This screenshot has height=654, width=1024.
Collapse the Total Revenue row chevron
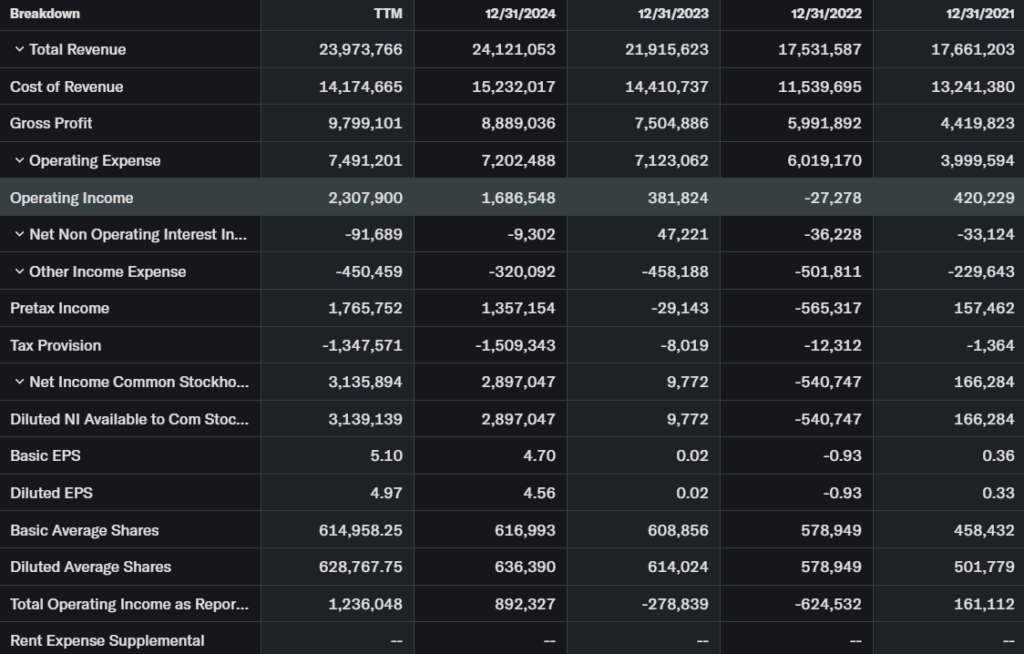(x=19, y=50)
